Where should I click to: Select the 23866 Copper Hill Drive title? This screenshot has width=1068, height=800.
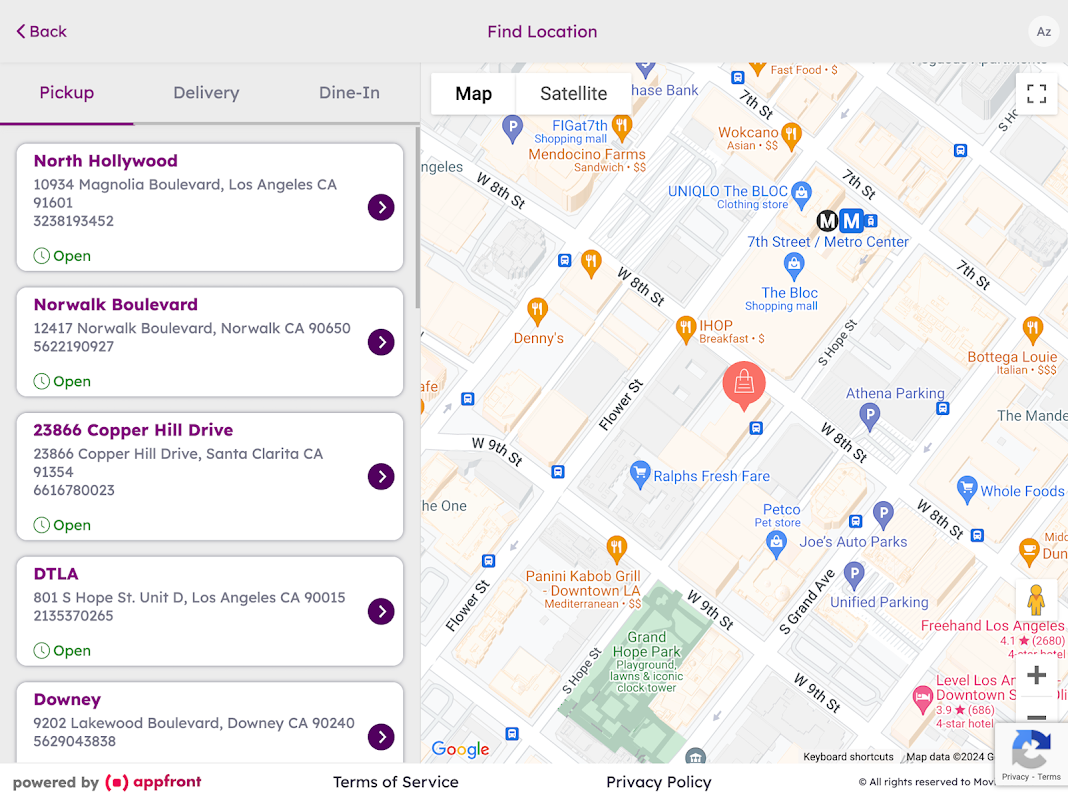point(134,430)
